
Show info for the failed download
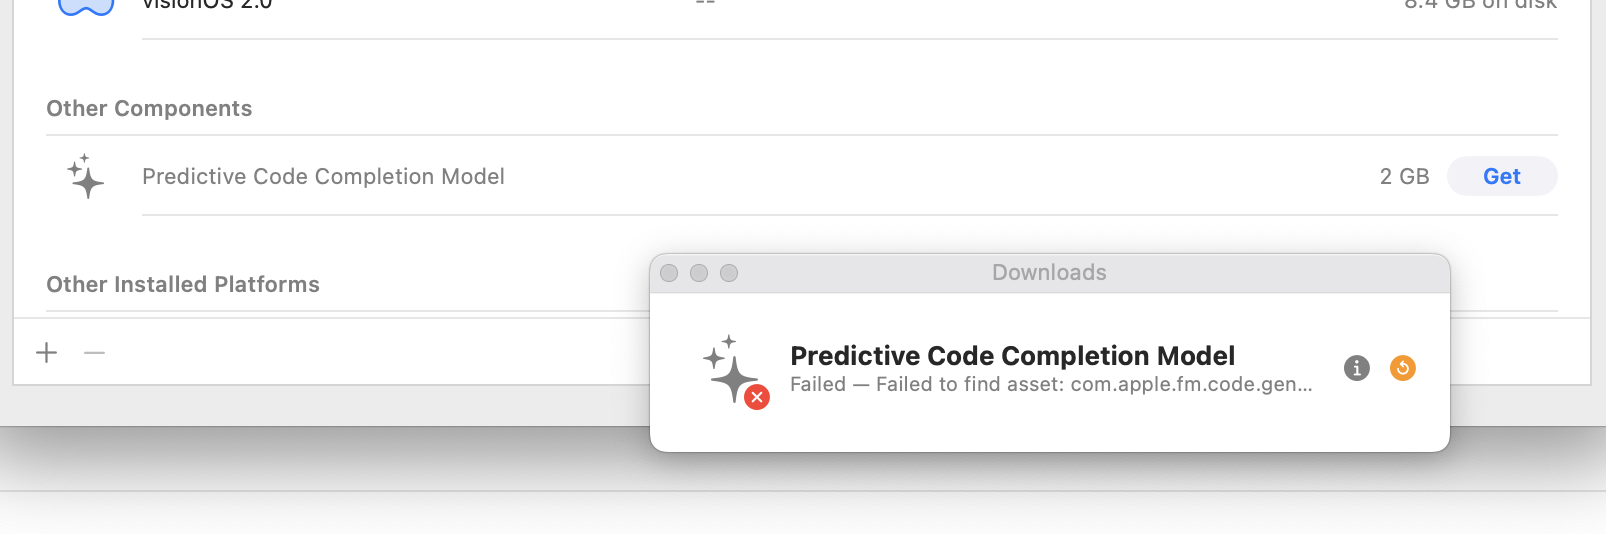point(1356,368)
